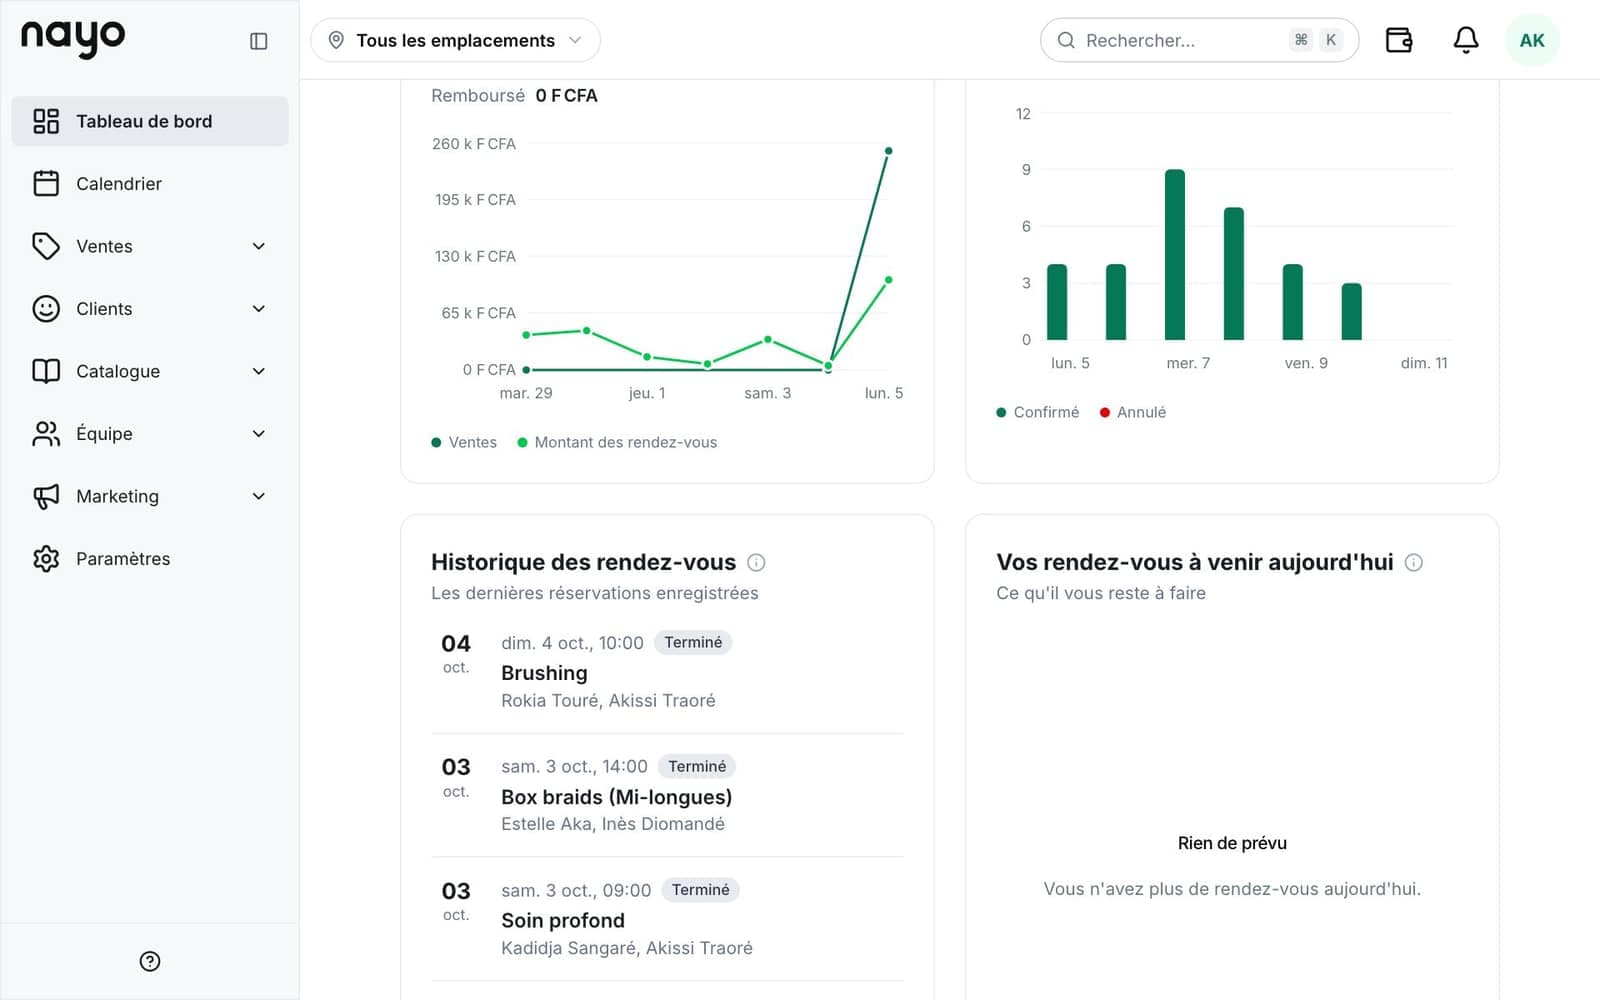This screenshot has width=1600, height=1000.
Task: Click Remboursé 0 F CFA value
Action: click(x=566, y=95)
